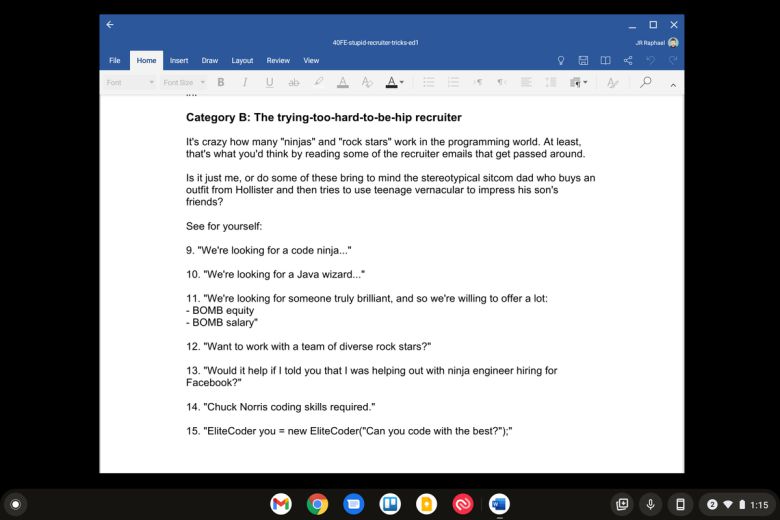Collapse the ribbon with the chevron

(673, 85)
